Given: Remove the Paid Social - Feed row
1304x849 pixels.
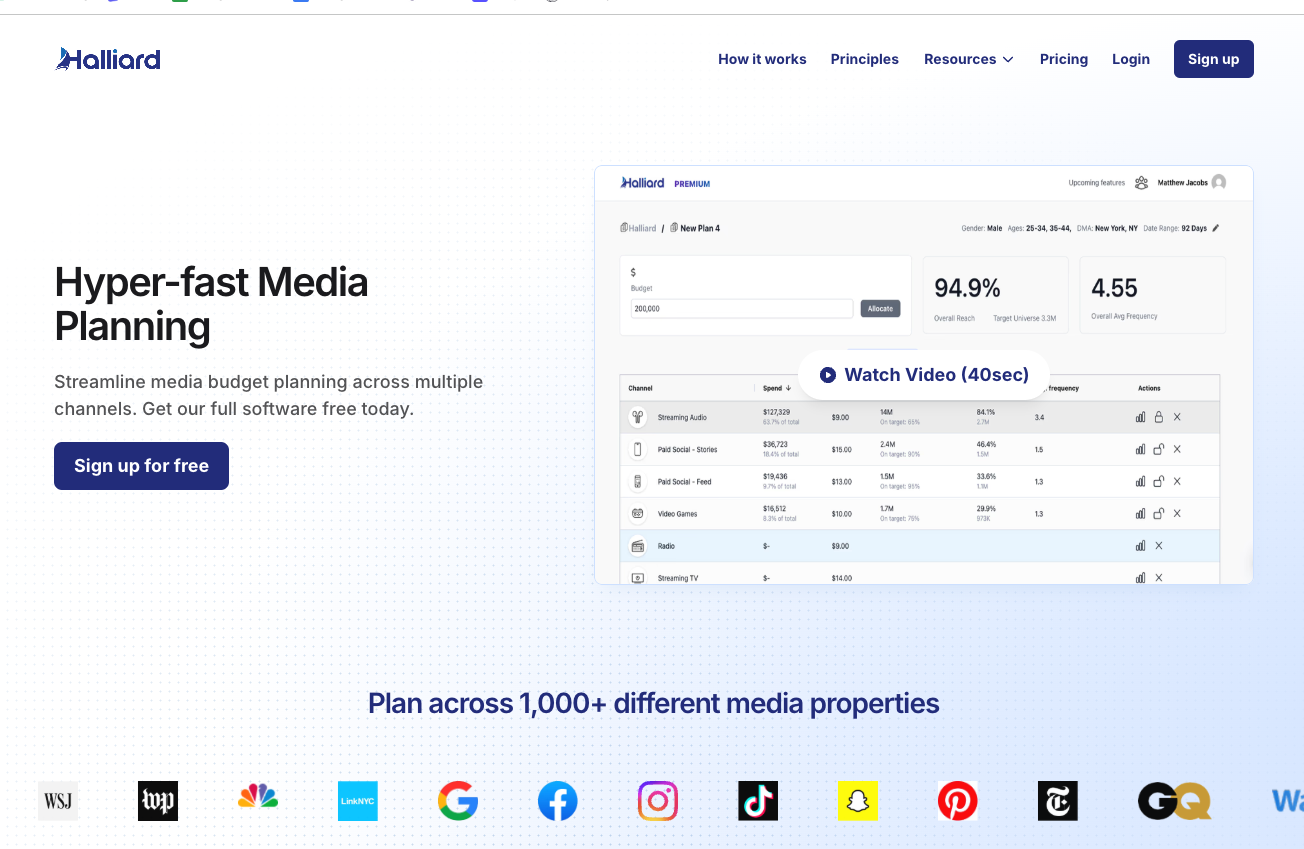Looking at the screenshot, I should click(1177, 481).
